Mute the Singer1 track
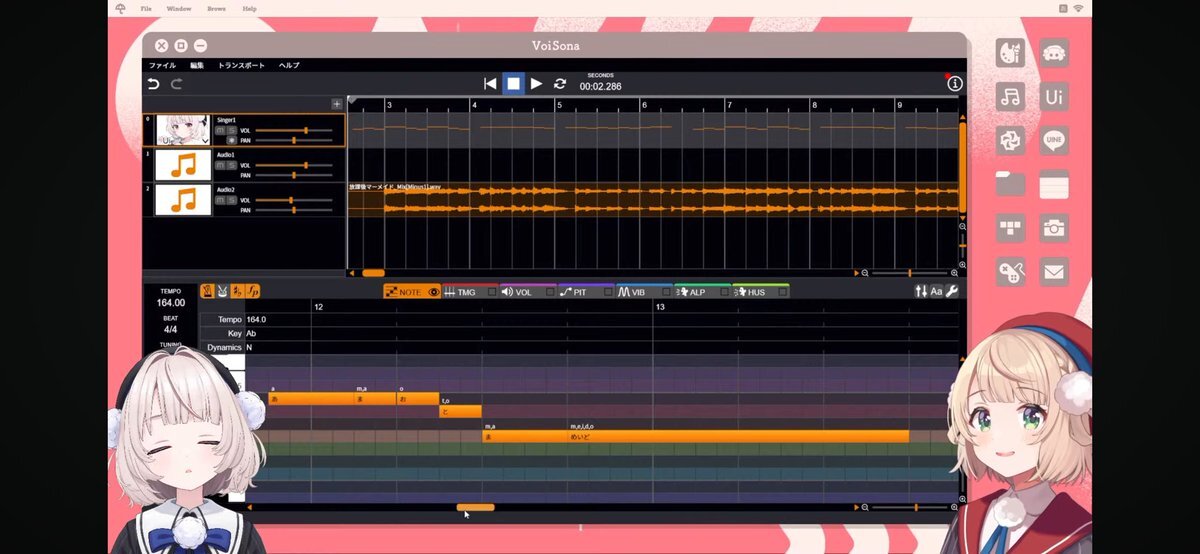Viewport: 1200px width, 554px height. pos(221,130)
